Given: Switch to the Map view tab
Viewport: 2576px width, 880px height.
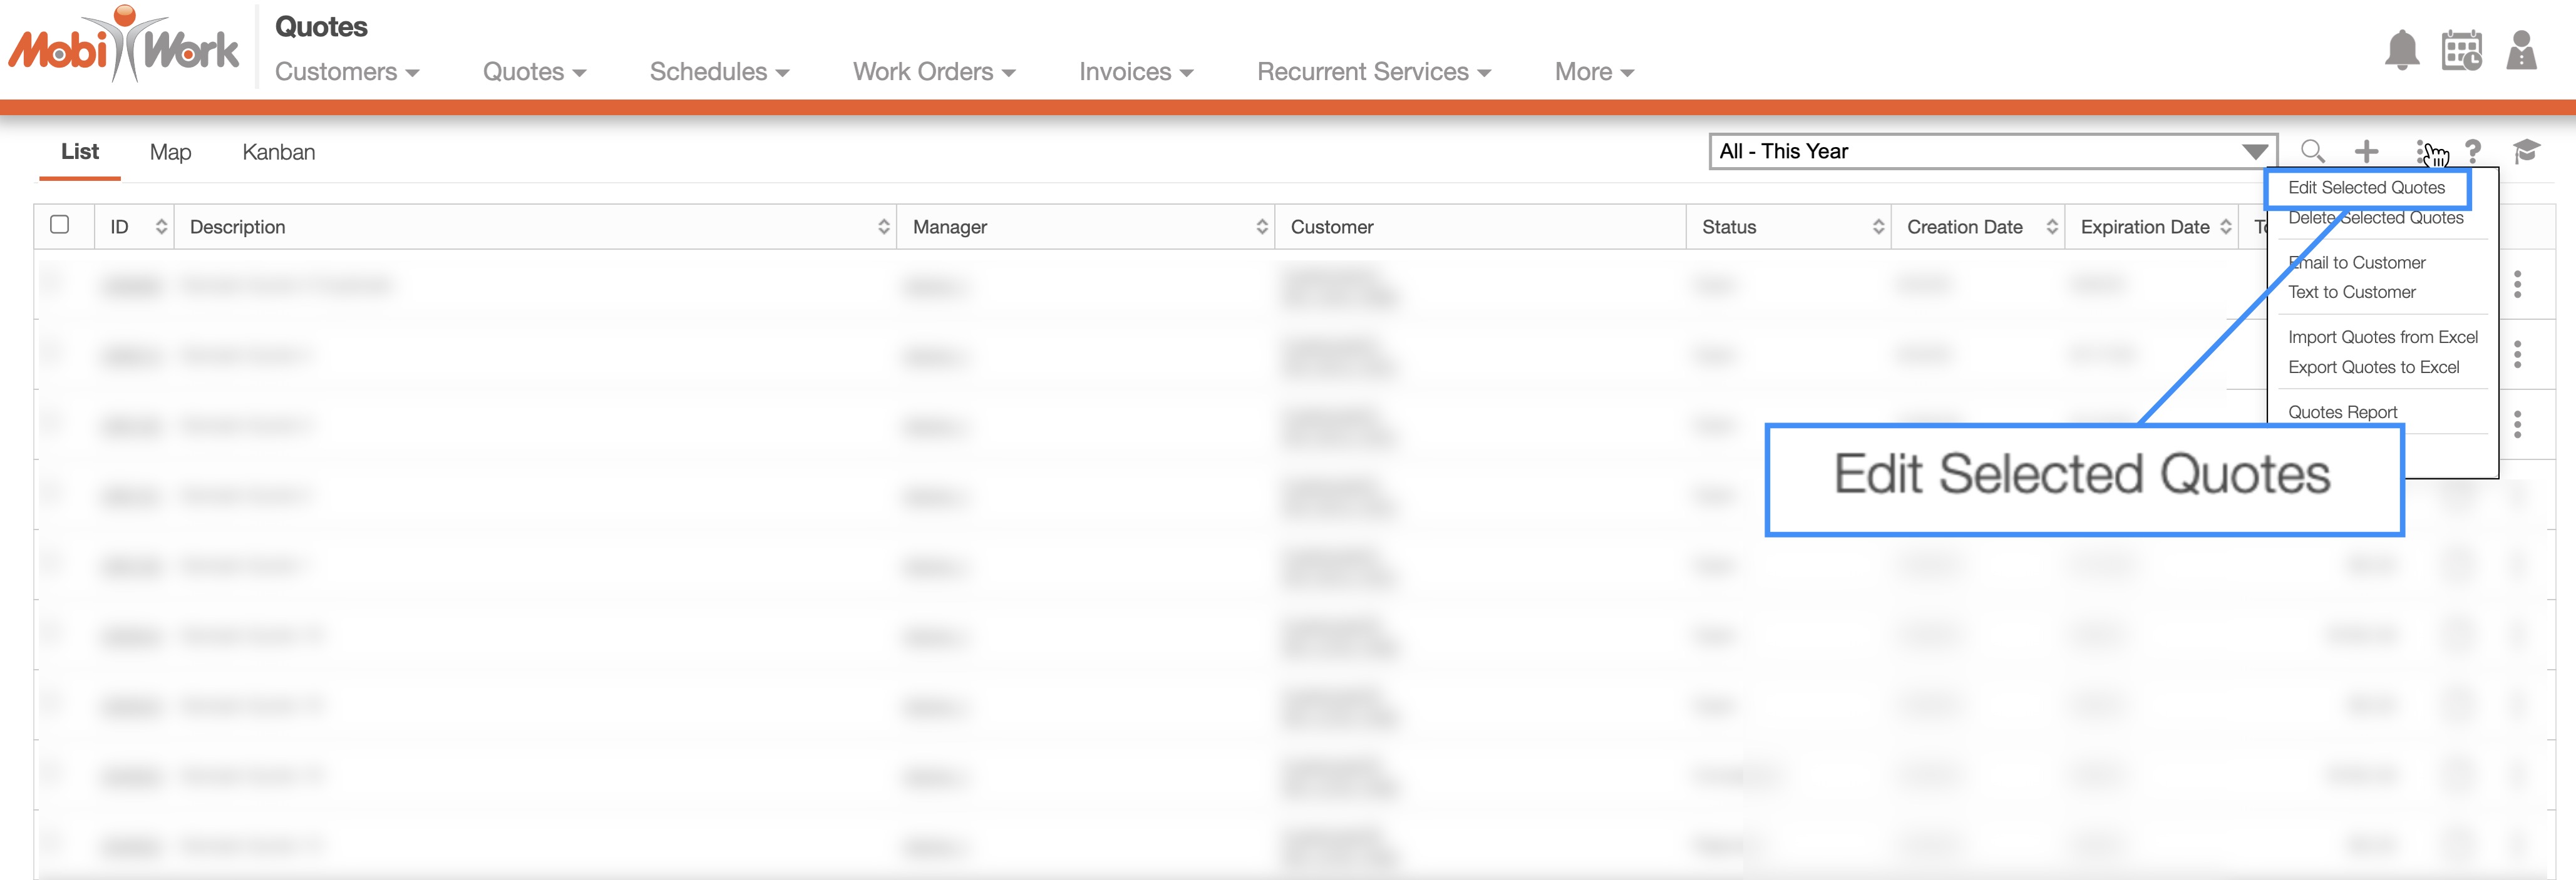Looking at the screenshot, I should (x=170, y=152).
